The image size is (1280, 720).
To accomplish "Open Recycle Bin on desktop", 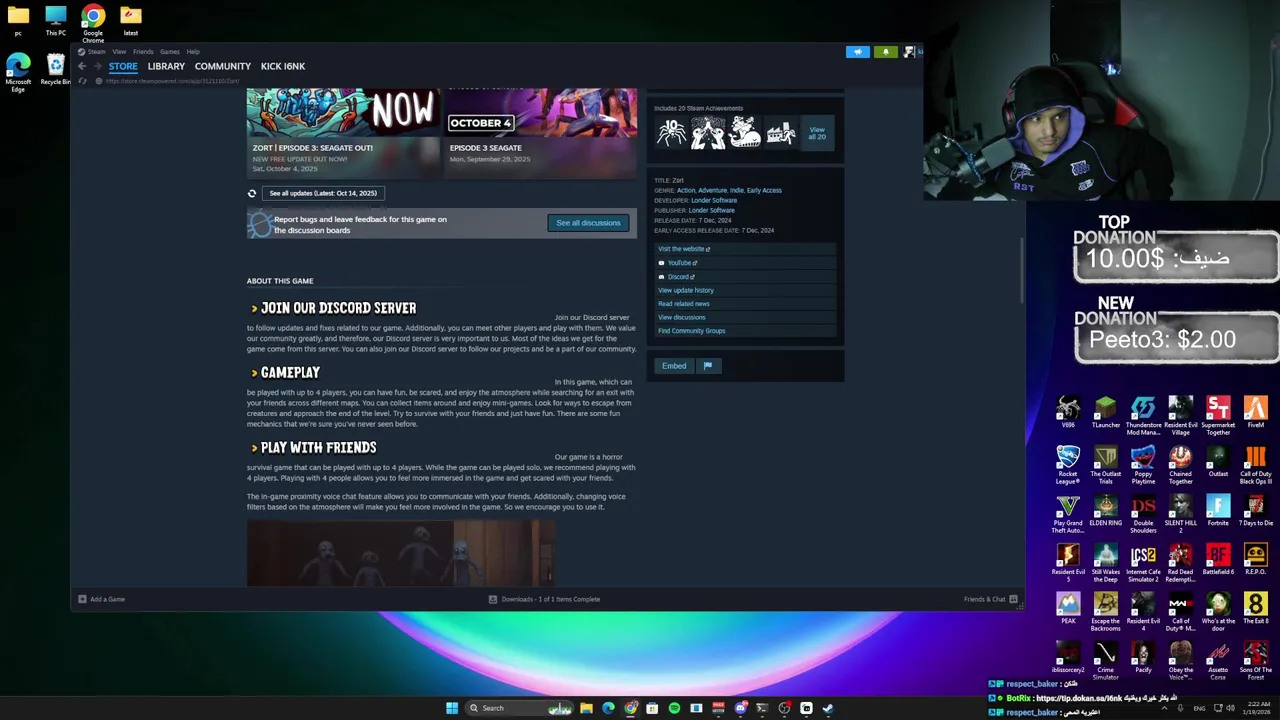I will 55,69.
